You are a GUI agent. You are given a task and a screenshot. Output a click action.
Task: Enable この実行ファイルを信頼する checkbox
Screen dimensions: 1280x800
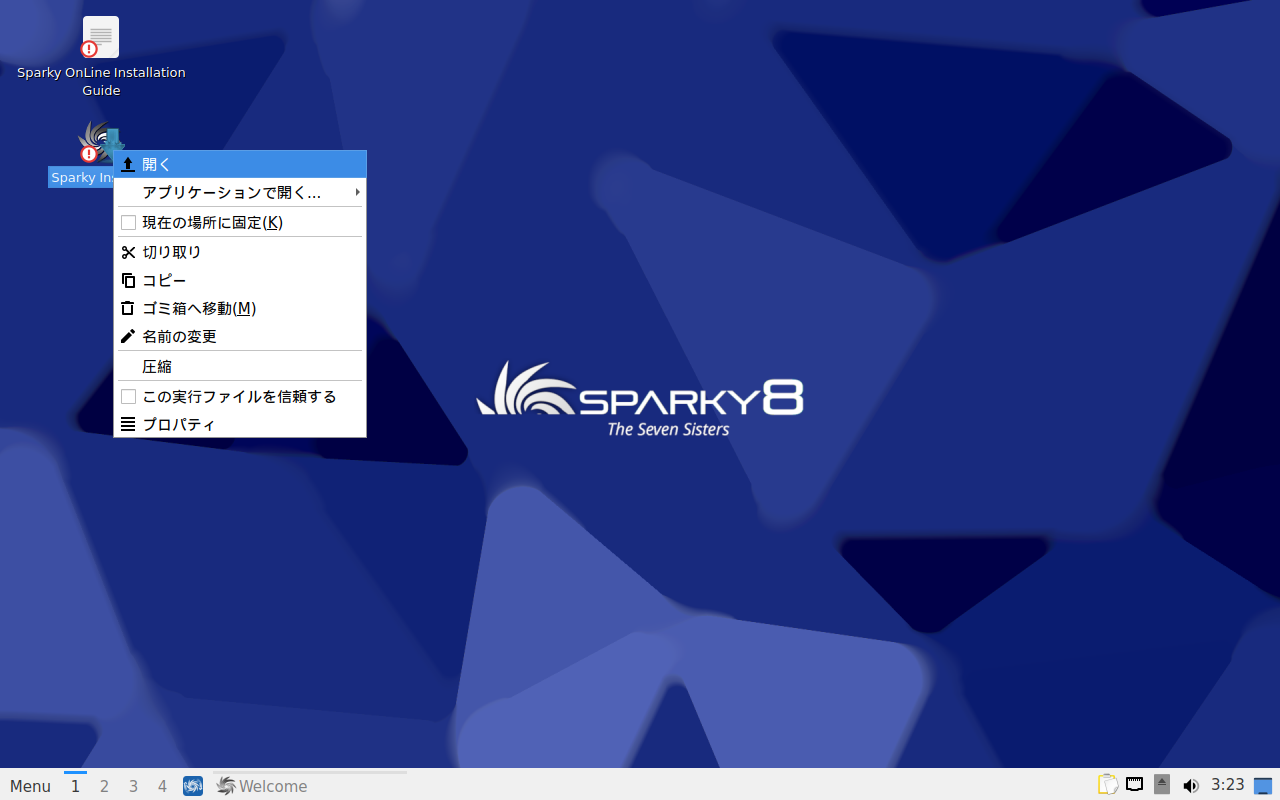pos(128,396)
